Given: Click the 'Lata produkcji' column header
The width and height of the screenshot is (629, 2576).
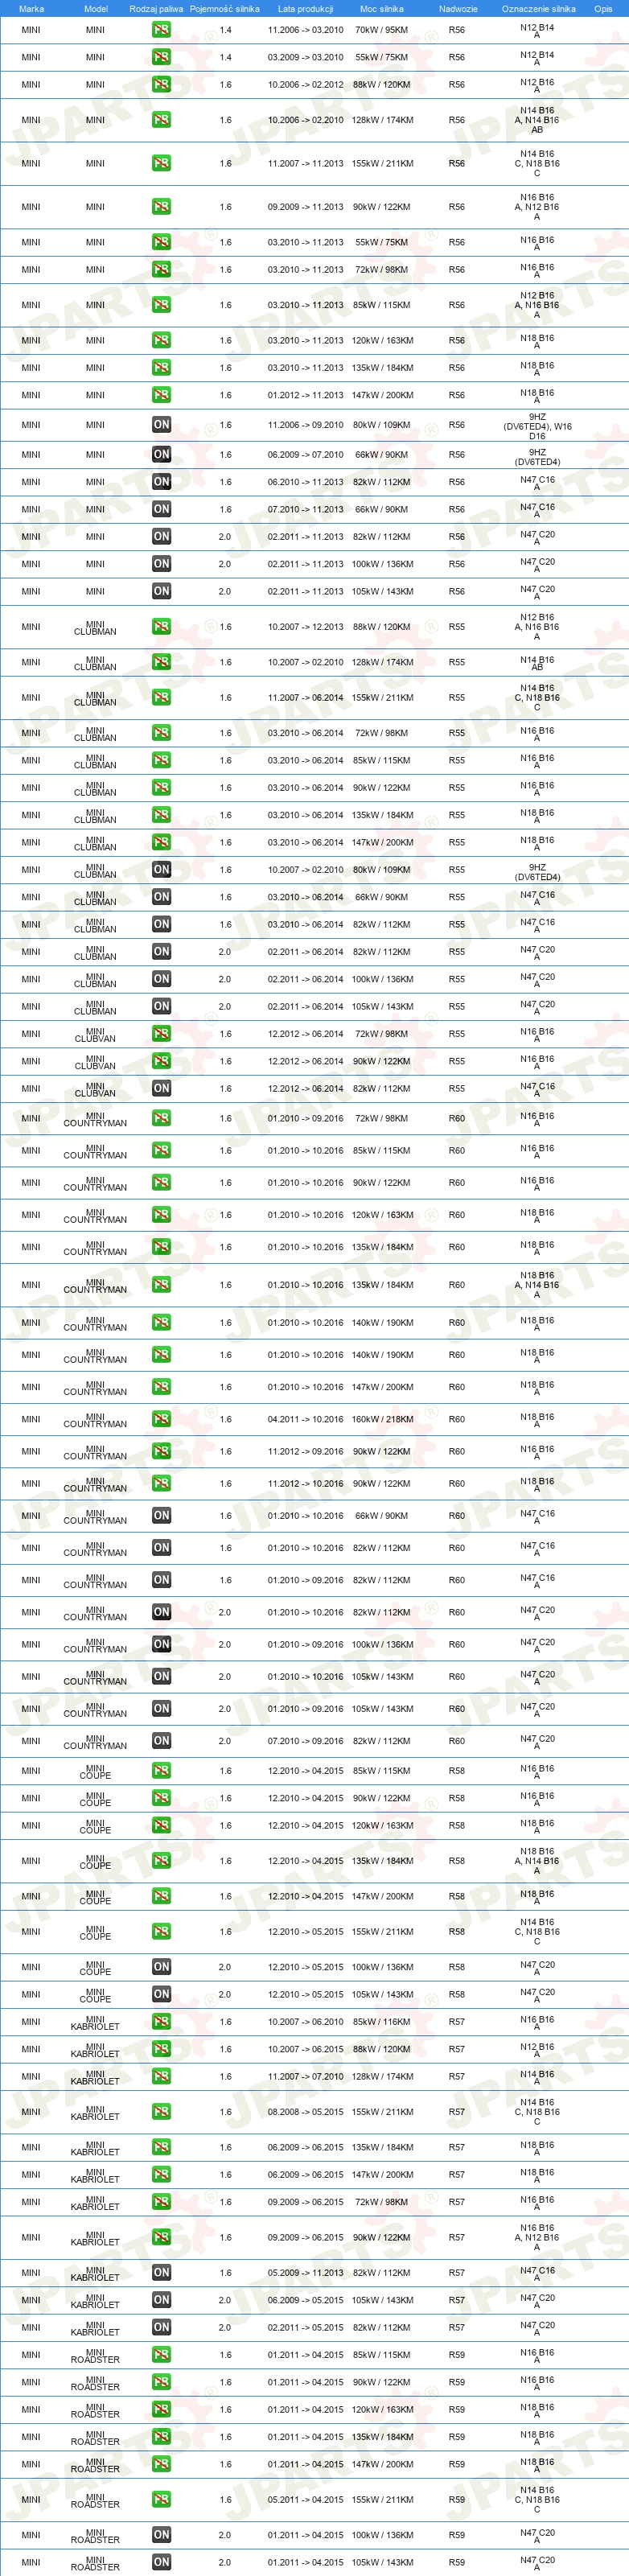Looking at the screenshot, I should [x=305, y=9].
